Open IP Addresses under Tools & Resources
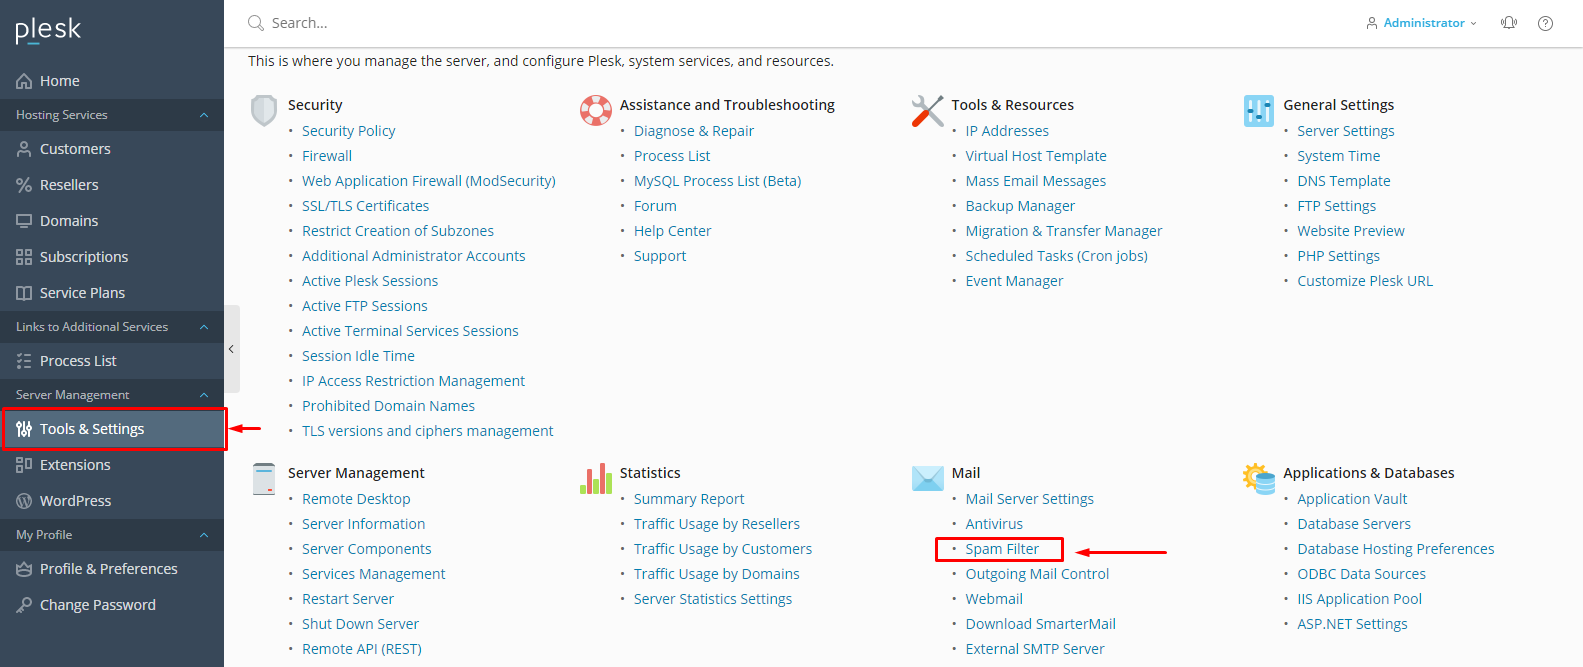This screenshot has width=1583, height=667. [x=1007, y=131]
